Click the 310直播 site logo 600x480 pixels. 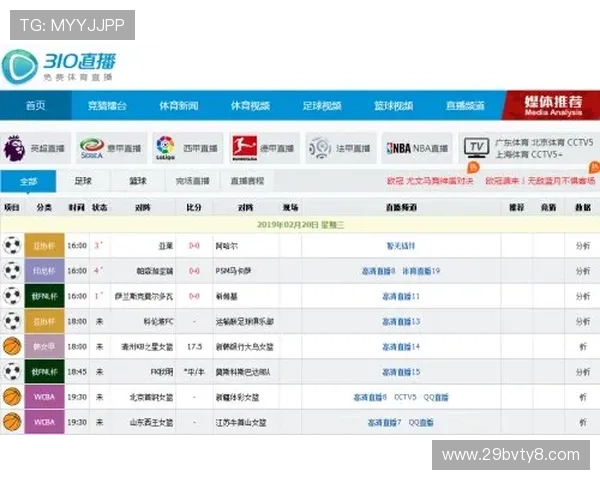(x=59, y=66)
